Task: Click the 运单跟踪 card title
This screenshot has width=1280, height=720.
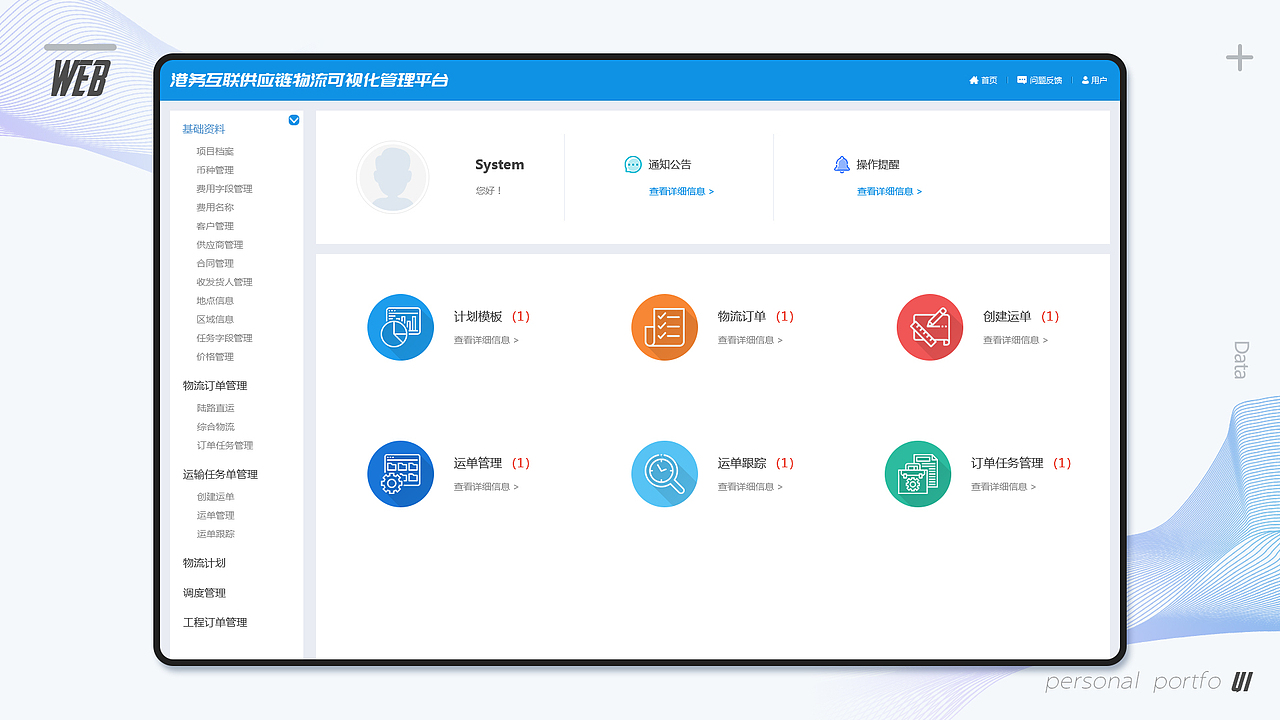Action: click(742, 464)
